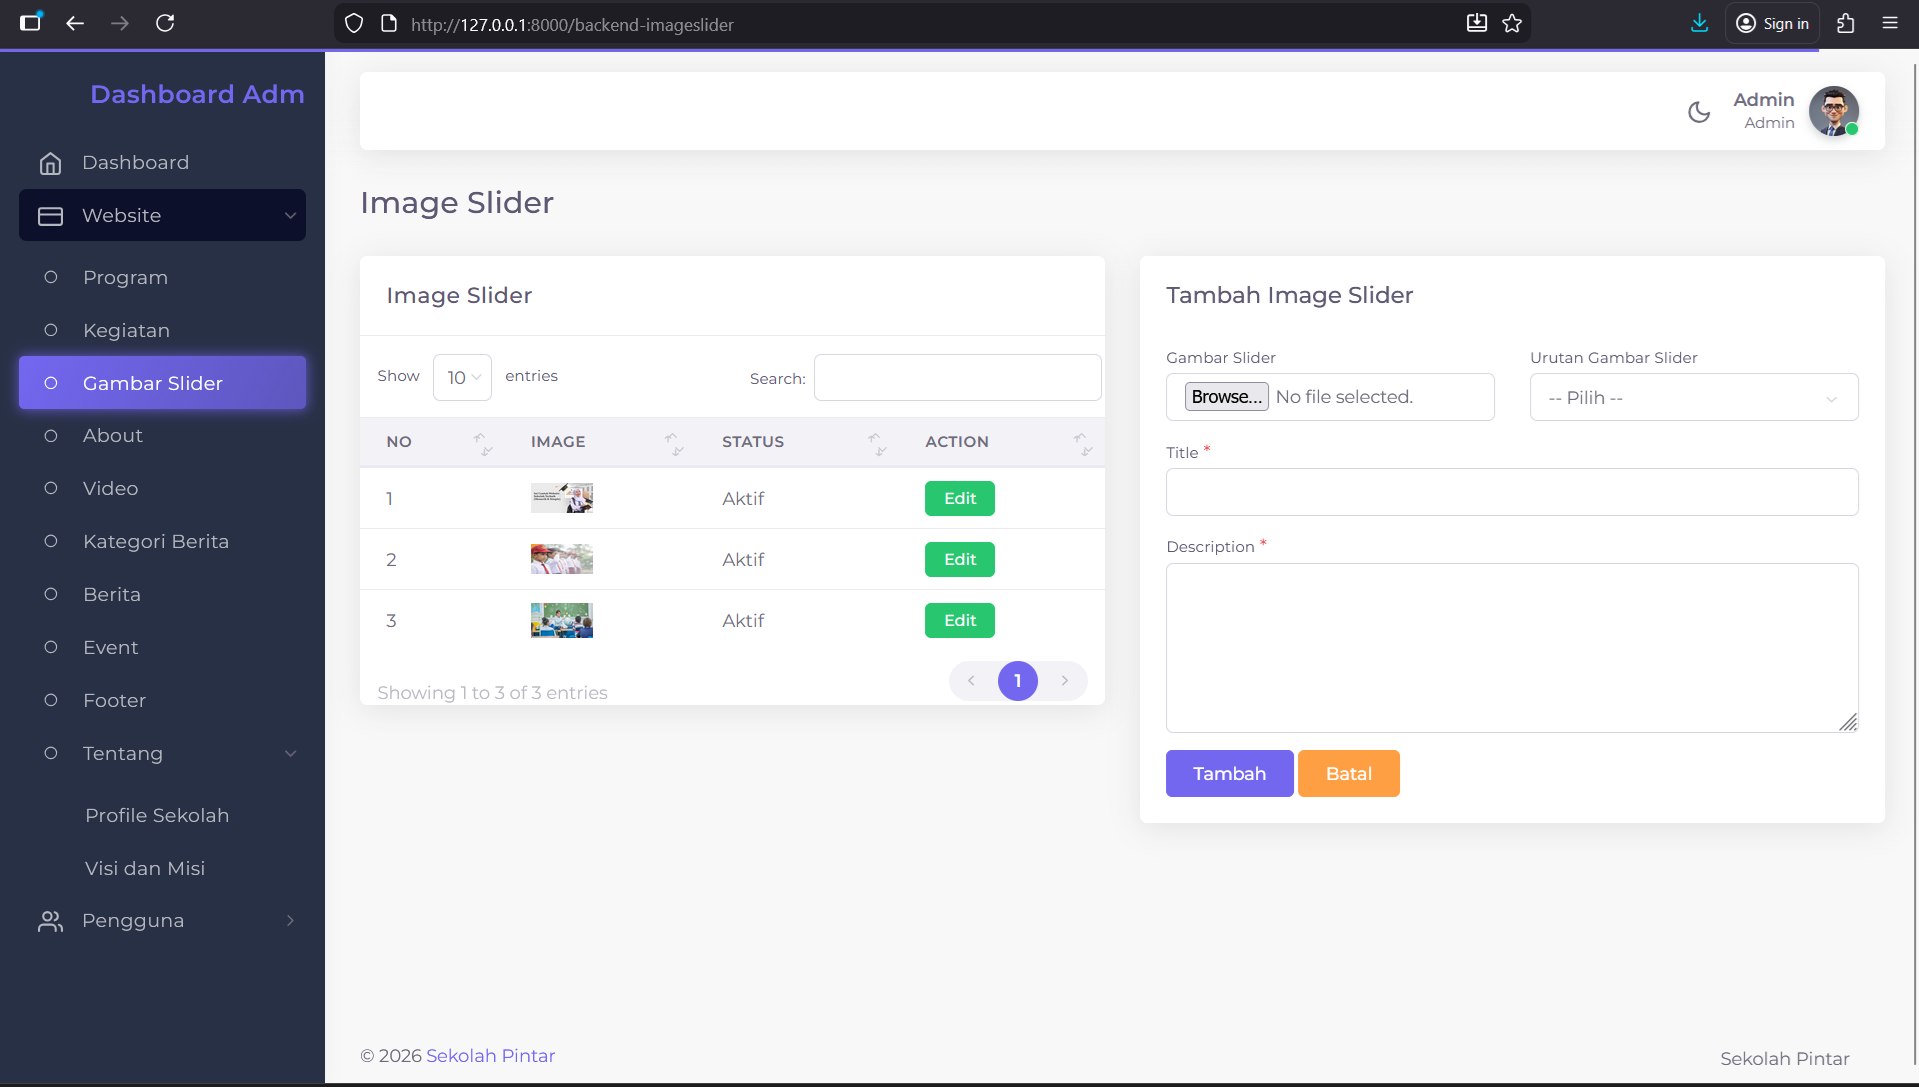Open the Sekolah Pintar footer link

click(x=490, y=1056)
